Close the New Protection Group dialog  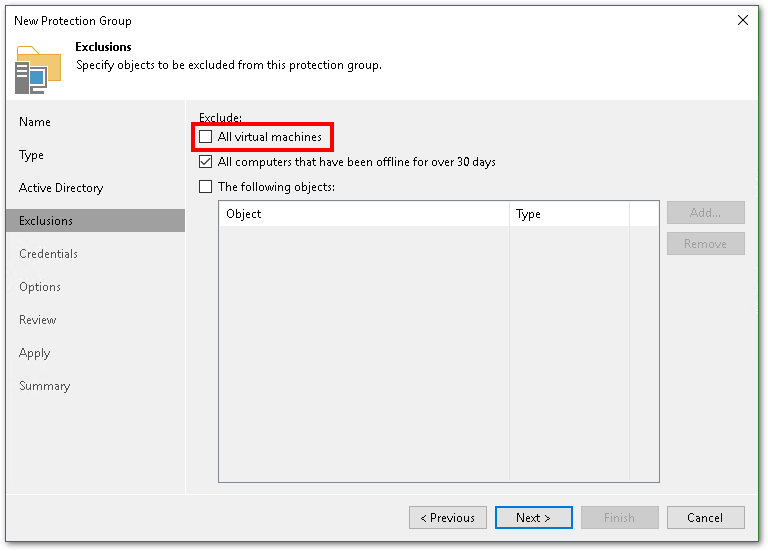pos(742,20)
